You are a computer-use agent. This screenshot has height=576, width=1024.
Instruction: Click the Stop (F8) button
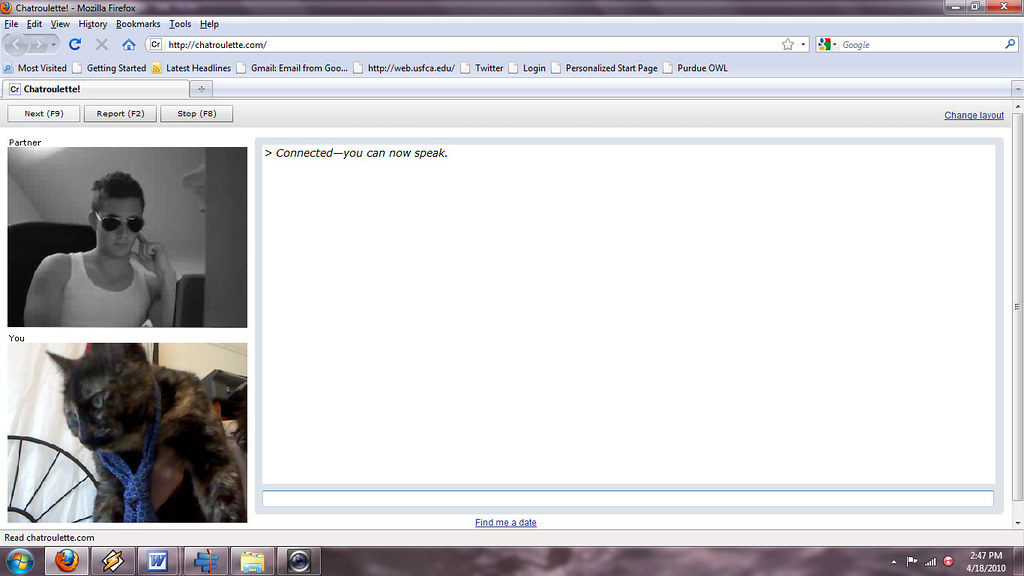pyautogui.click(x=197, y=114)
